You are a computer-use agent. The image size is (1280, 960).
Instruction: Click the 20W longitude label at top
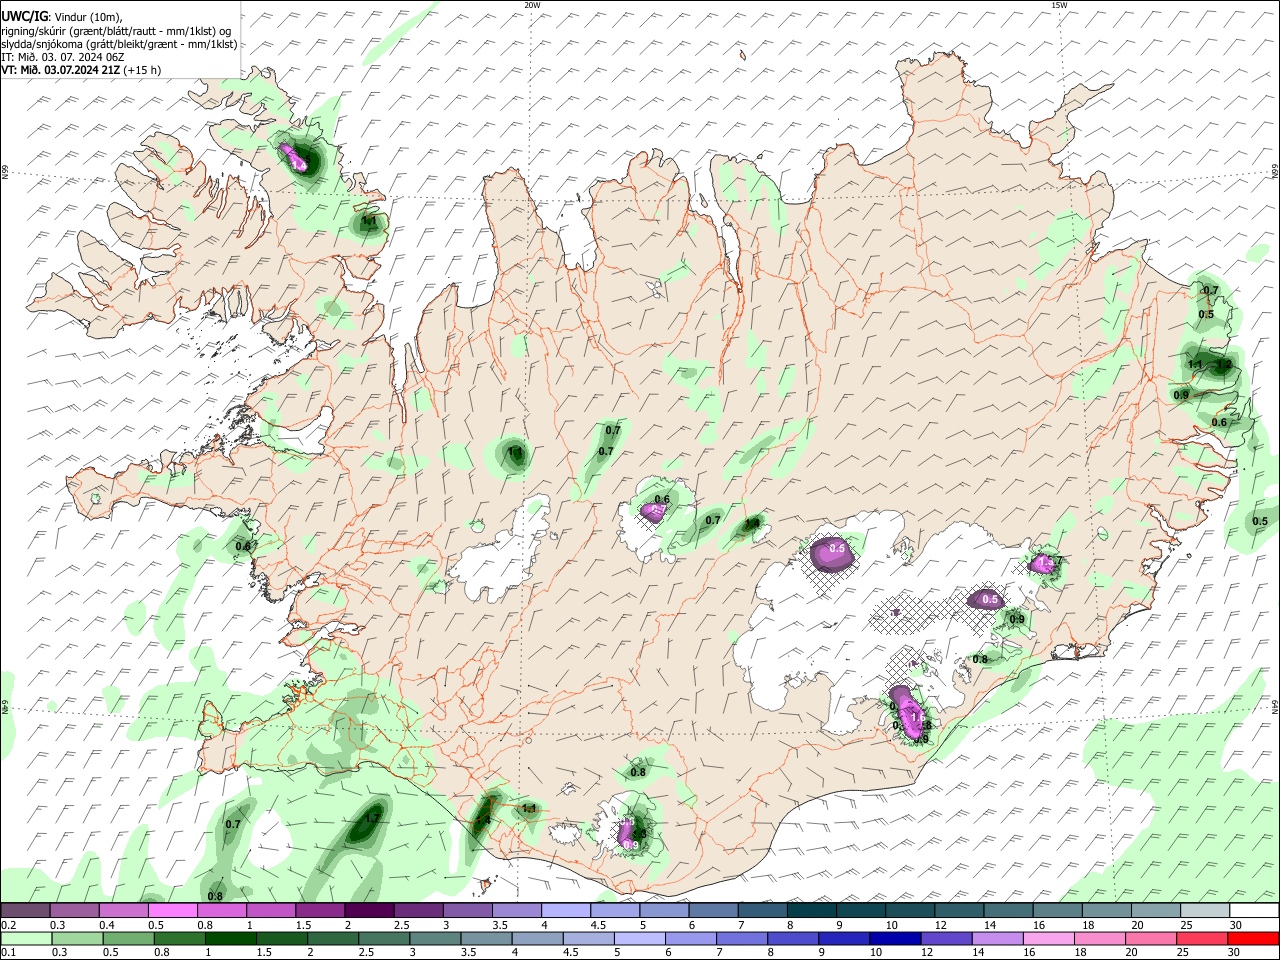tap(533, 5)
